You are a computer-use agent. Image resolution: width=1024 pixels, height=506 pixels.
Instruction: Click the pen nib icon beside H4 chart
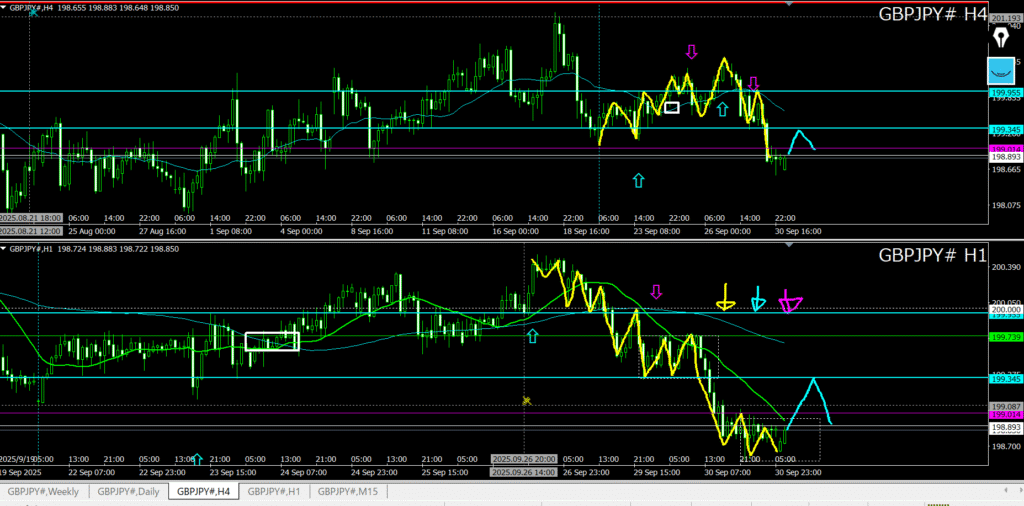point(1002,38)
